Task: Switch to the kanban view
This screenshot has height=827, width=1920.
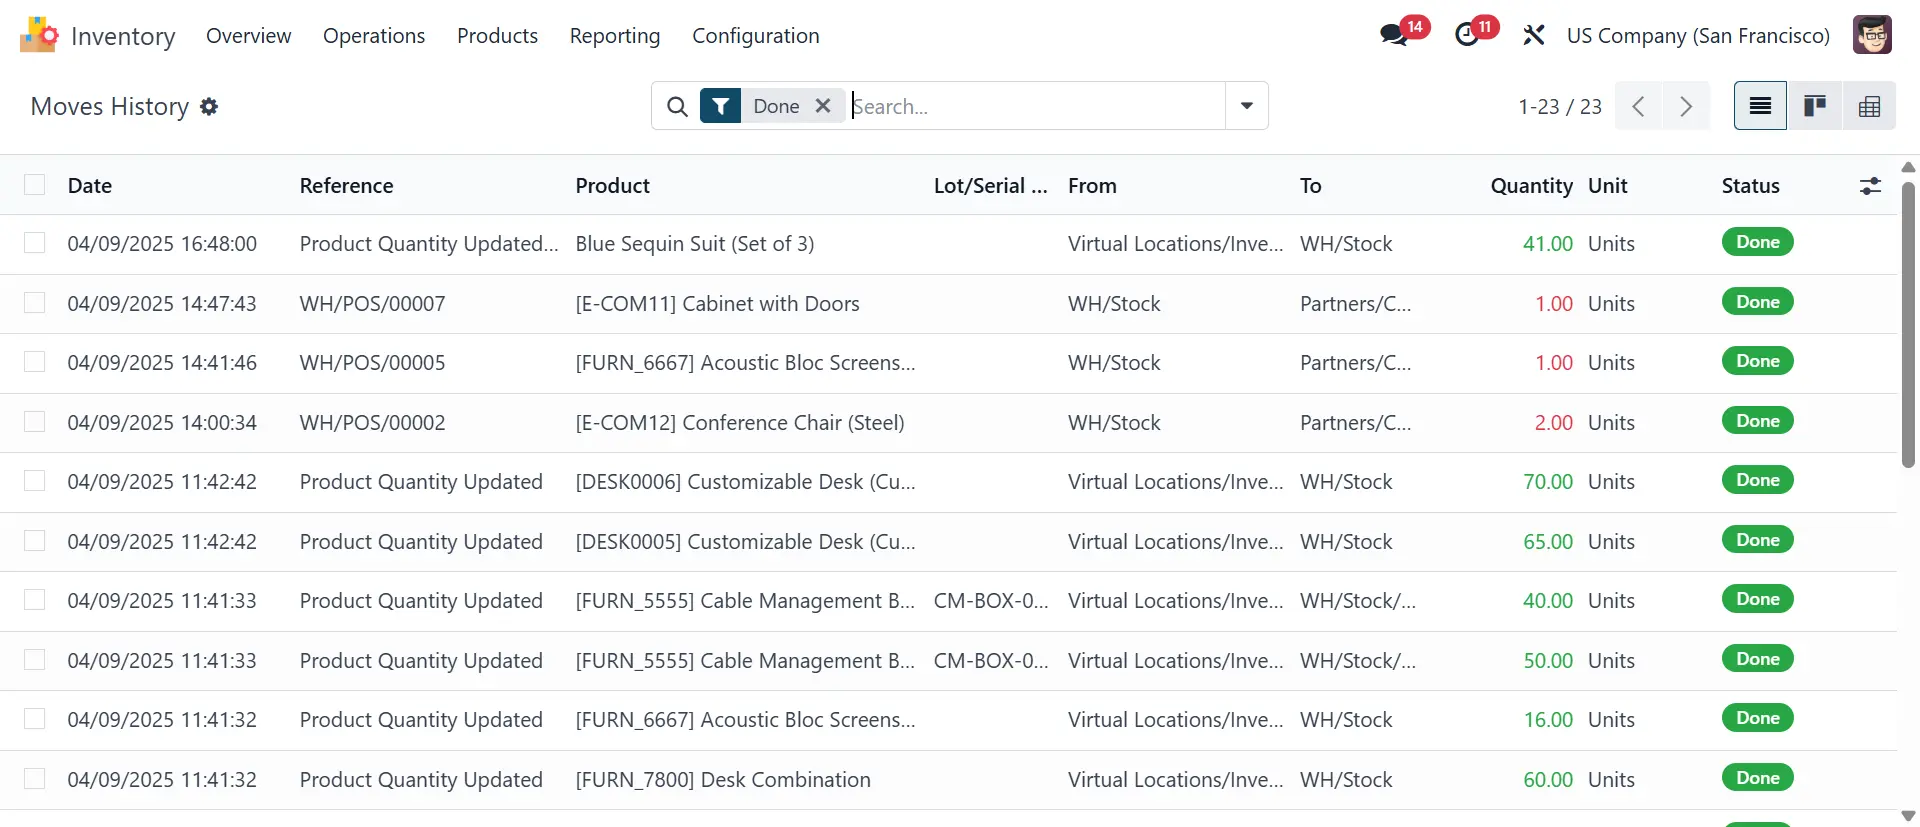Action: tap(1814, 106)
